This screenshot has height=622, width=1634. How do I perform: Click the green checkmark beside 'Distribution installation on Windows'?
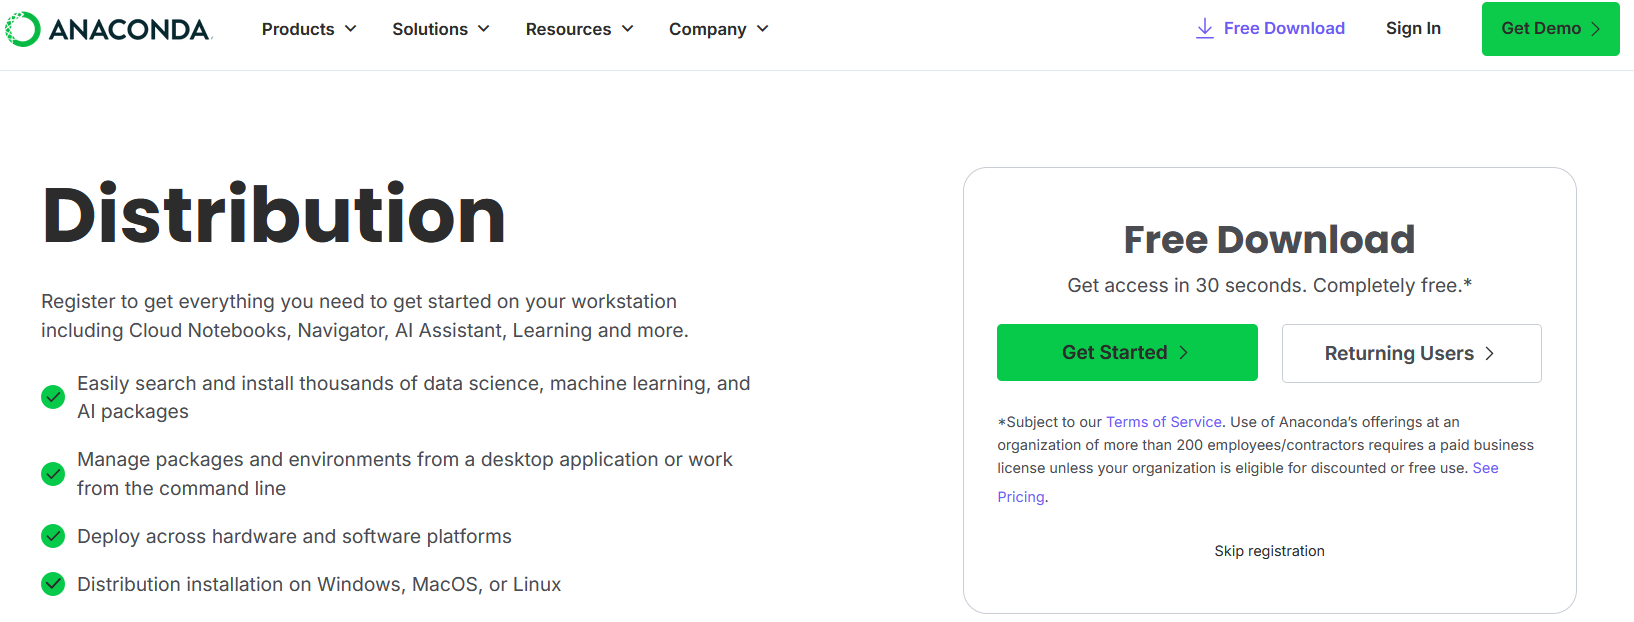[x=53, y=584]
